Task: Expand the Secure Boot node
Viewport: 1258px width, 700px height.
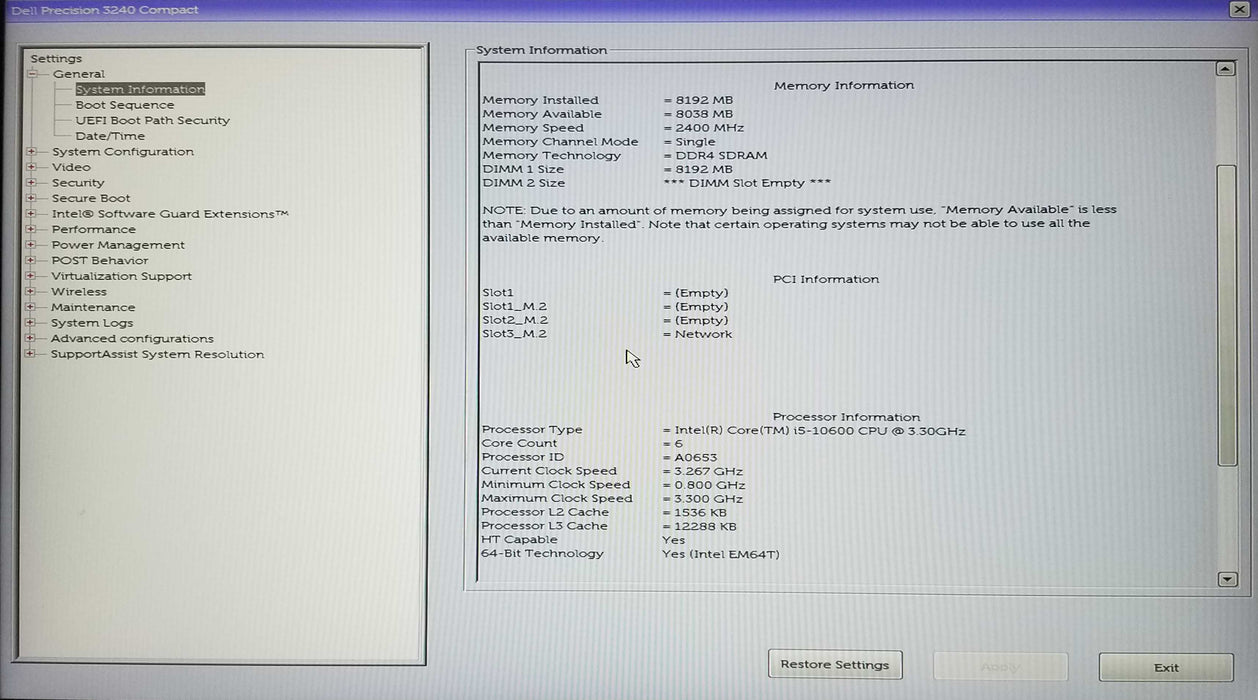Action: click(32, 198)
